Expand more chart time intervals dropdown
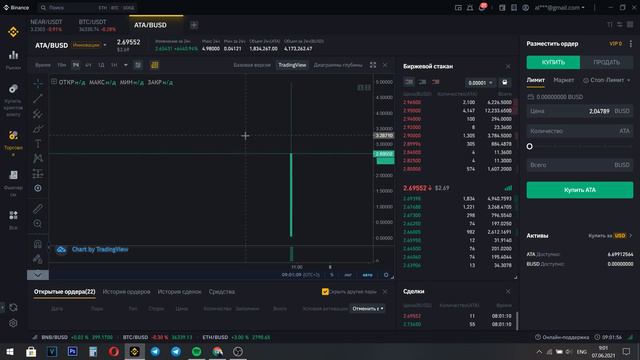Screen dimensions: 640x360 click(x=126, y=65)
